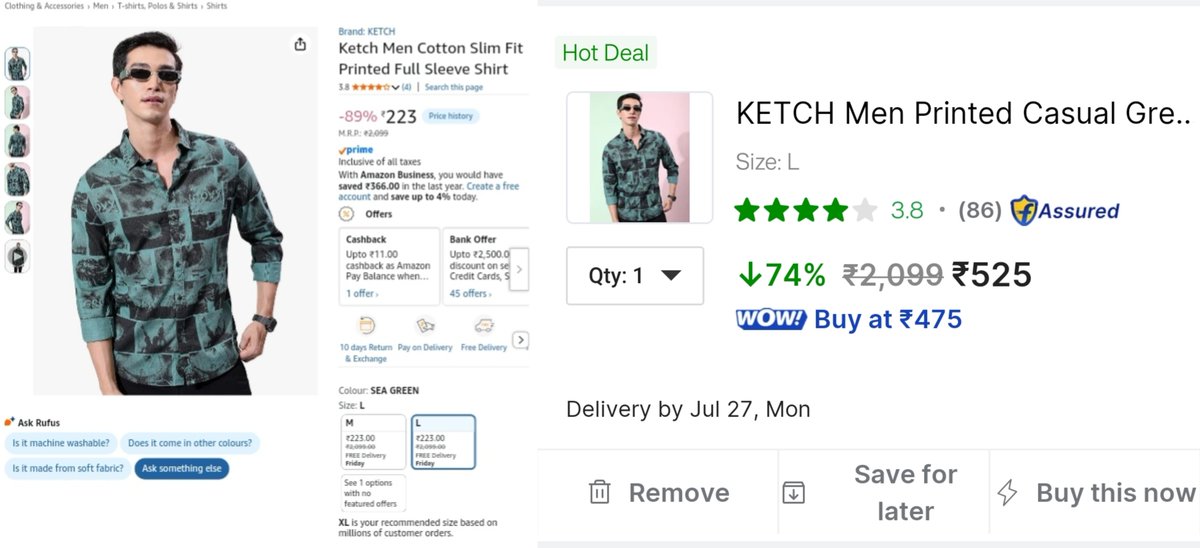Open the Qty: 1 dropdown
The width and height of the screenshot is (1200, 548).
pyautogui.click(x=635, y=276)
